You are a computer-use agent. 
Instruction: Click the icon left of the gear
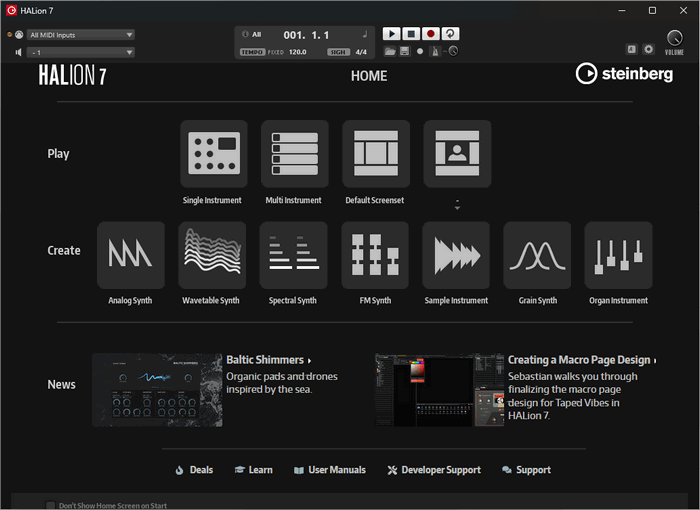[631, 49]
